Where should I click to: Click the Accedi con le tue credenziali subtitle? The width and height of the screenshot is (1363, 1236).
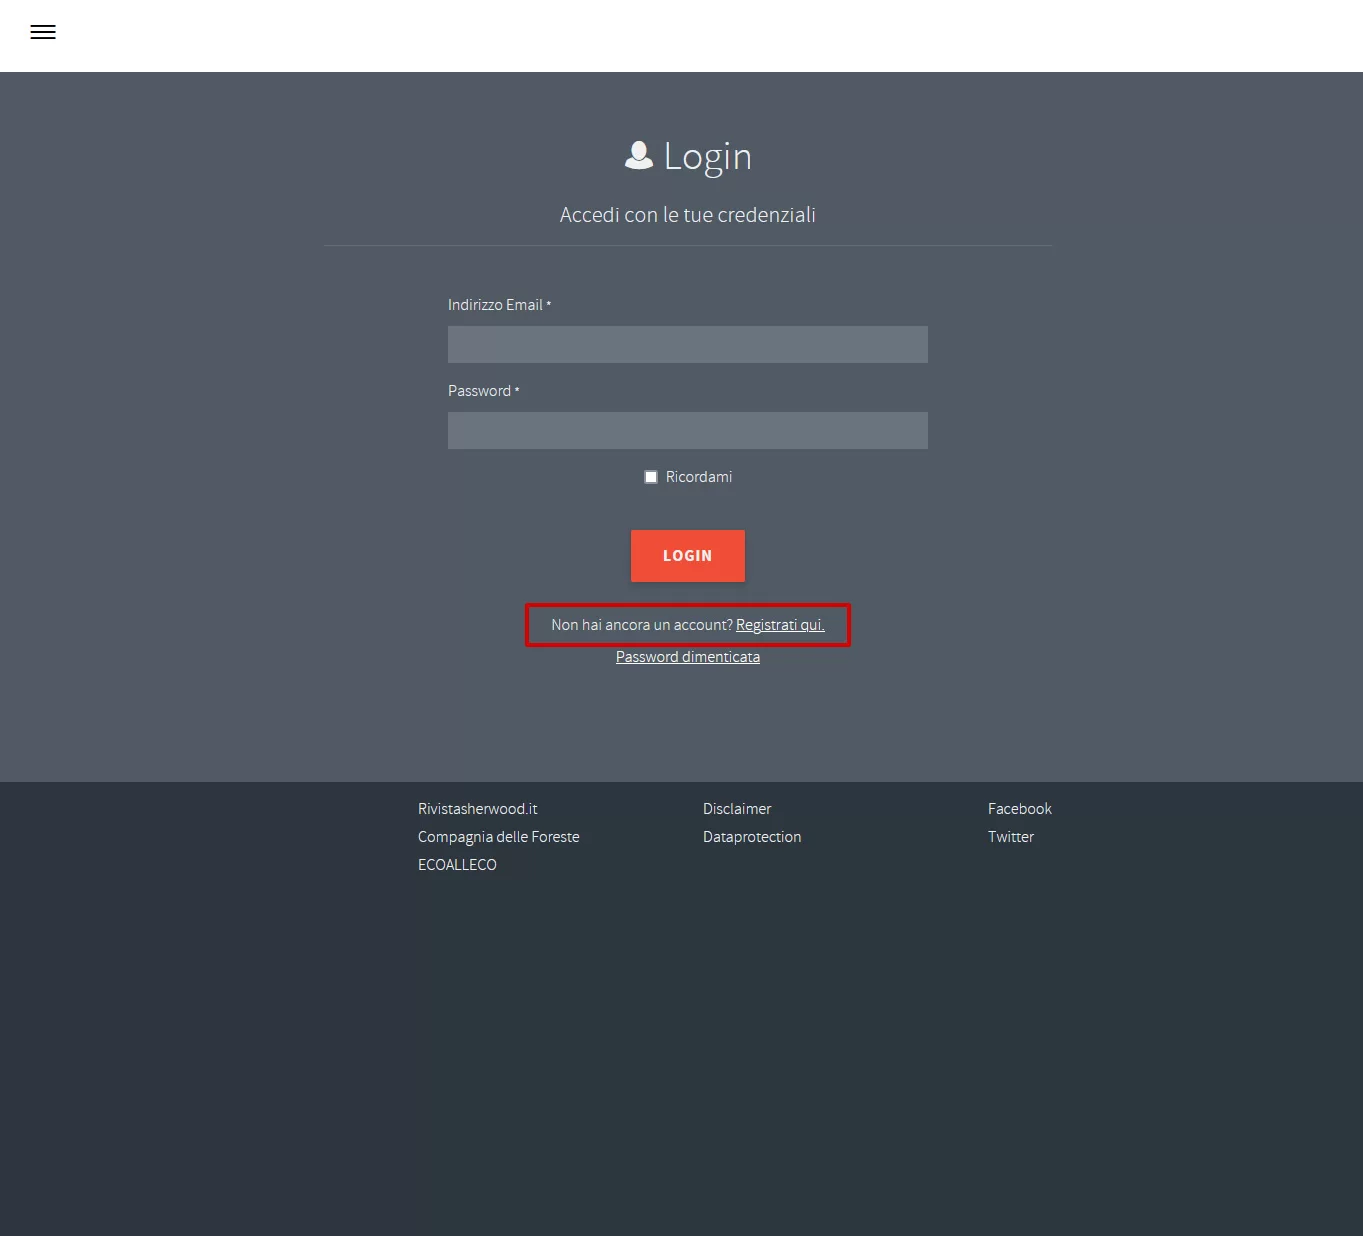pyautogui.click(x=687, y=214)
